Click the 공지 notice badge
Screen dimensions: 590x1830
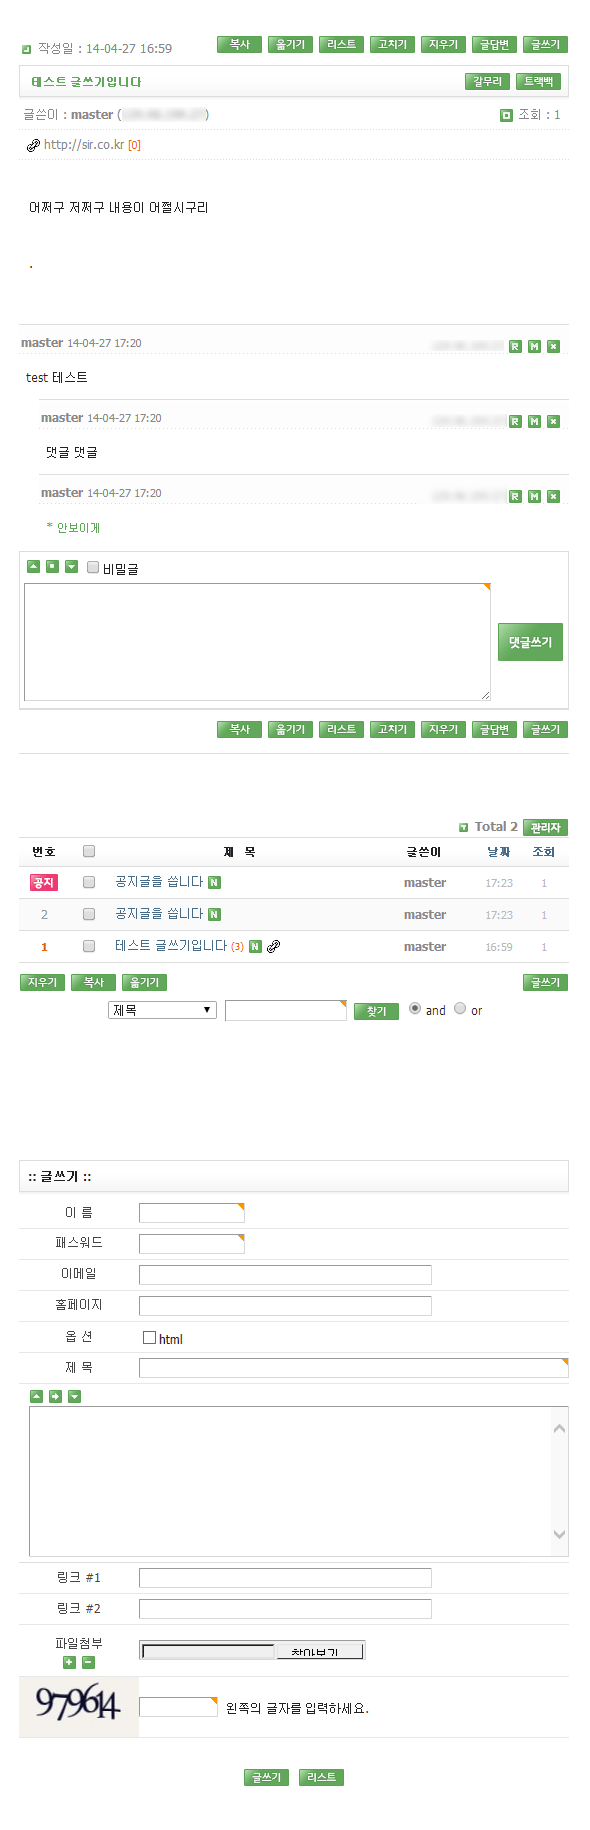[44, 882]
